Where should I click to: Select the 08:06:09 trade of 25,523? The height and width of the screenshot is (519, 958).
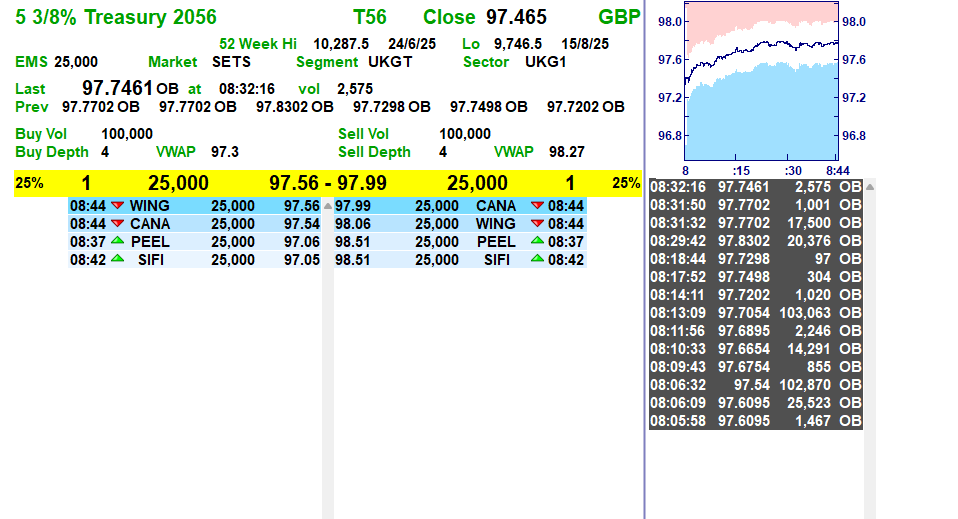click(x=756, y=403)
